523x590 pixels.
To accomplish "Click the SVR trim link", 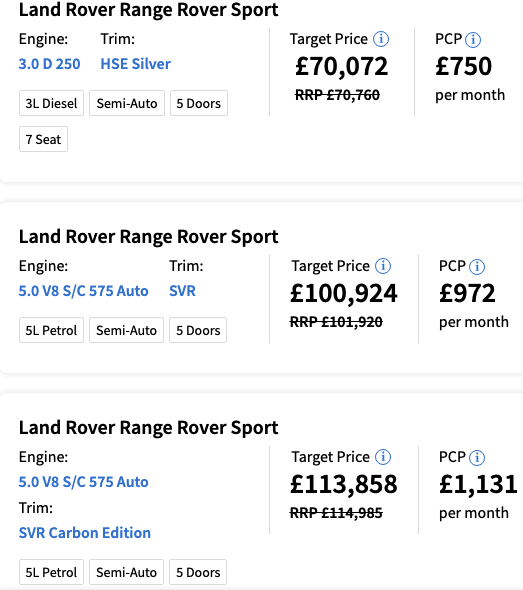I will pos(182,291).
